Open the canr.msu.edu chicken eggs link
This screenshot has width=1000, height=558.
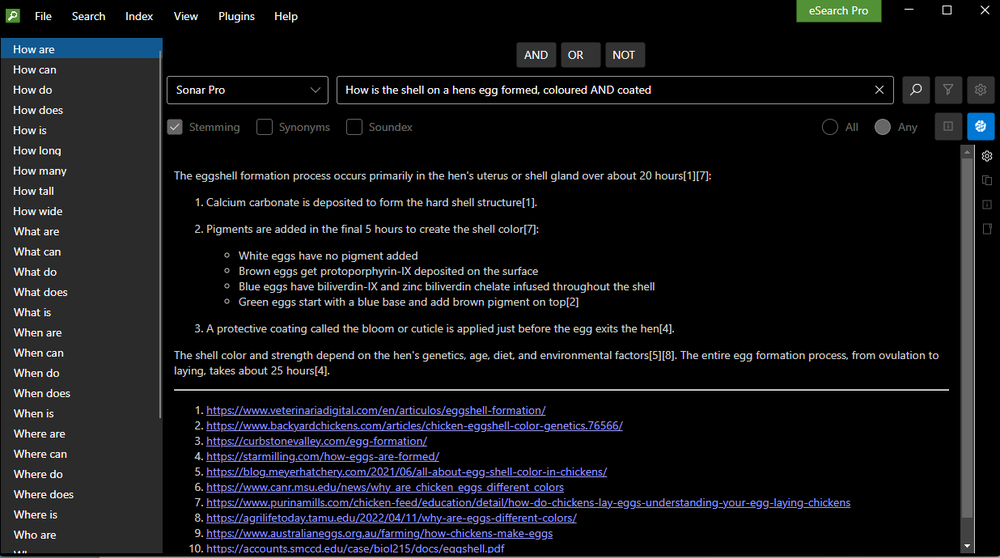pos(385,487)
